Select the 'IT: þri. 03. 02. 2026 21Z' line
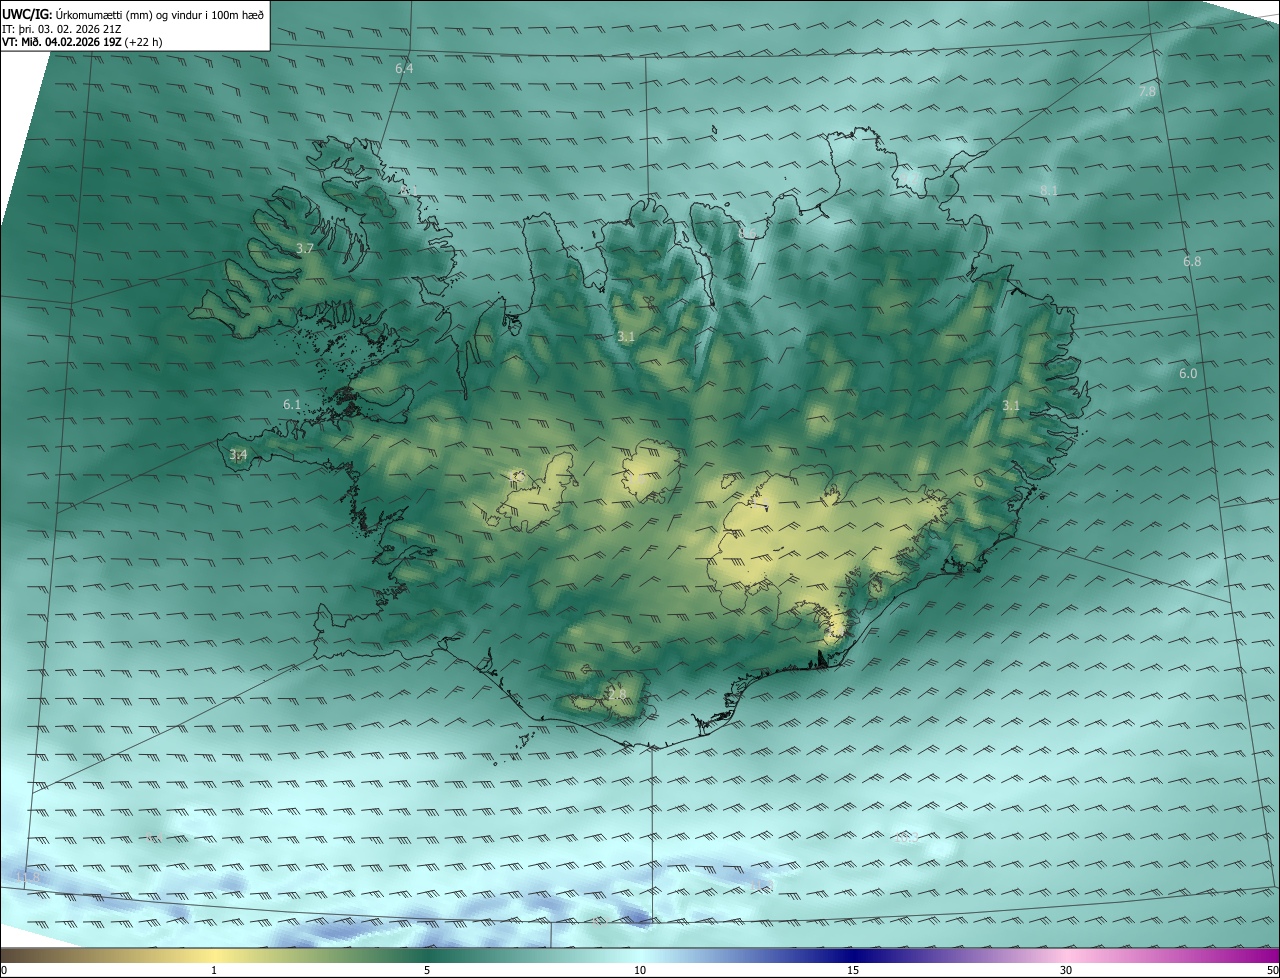The height and width of the screenshot is (978, 1280). click(x=61, y=29)
